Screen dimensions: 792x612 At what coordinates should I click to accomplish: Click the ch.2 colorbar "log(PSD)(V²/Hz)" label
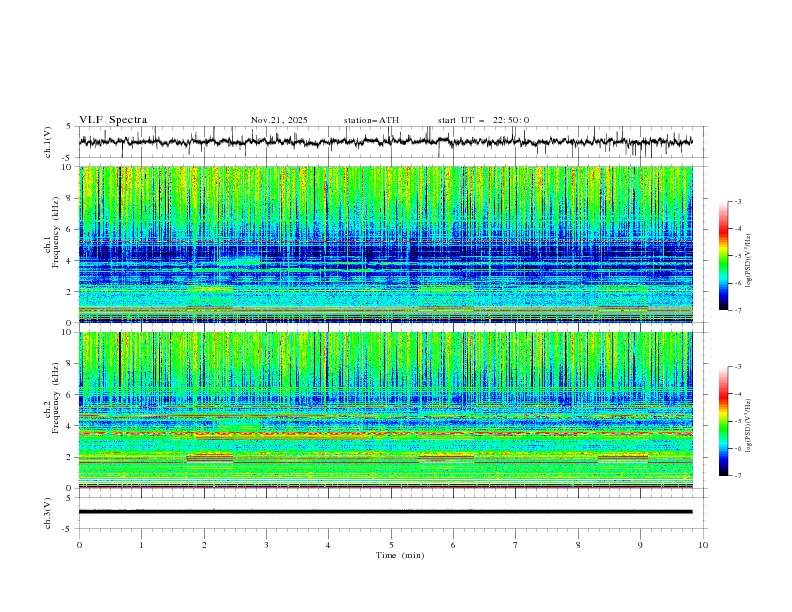click(748, 426)
